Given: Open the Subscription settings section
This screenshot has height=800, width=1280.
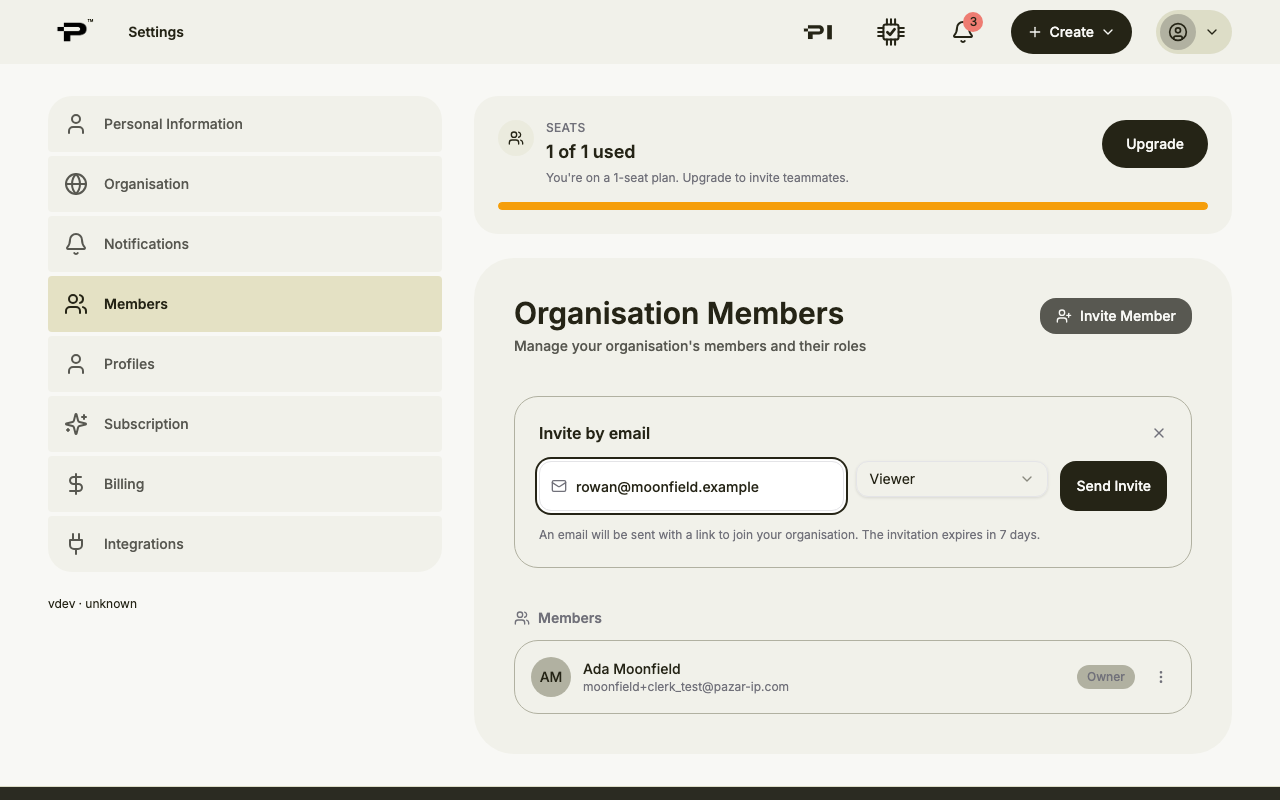Looking at the screenshot, I should click(x=245, y=424).
